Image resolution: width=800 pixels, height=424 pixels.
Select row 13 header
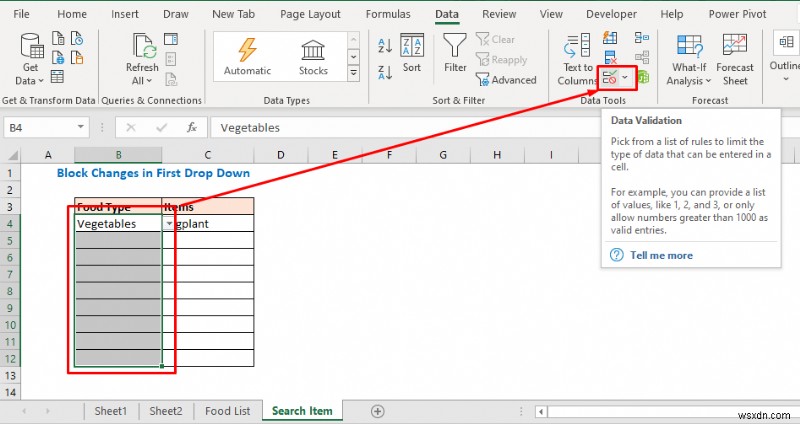10,376
